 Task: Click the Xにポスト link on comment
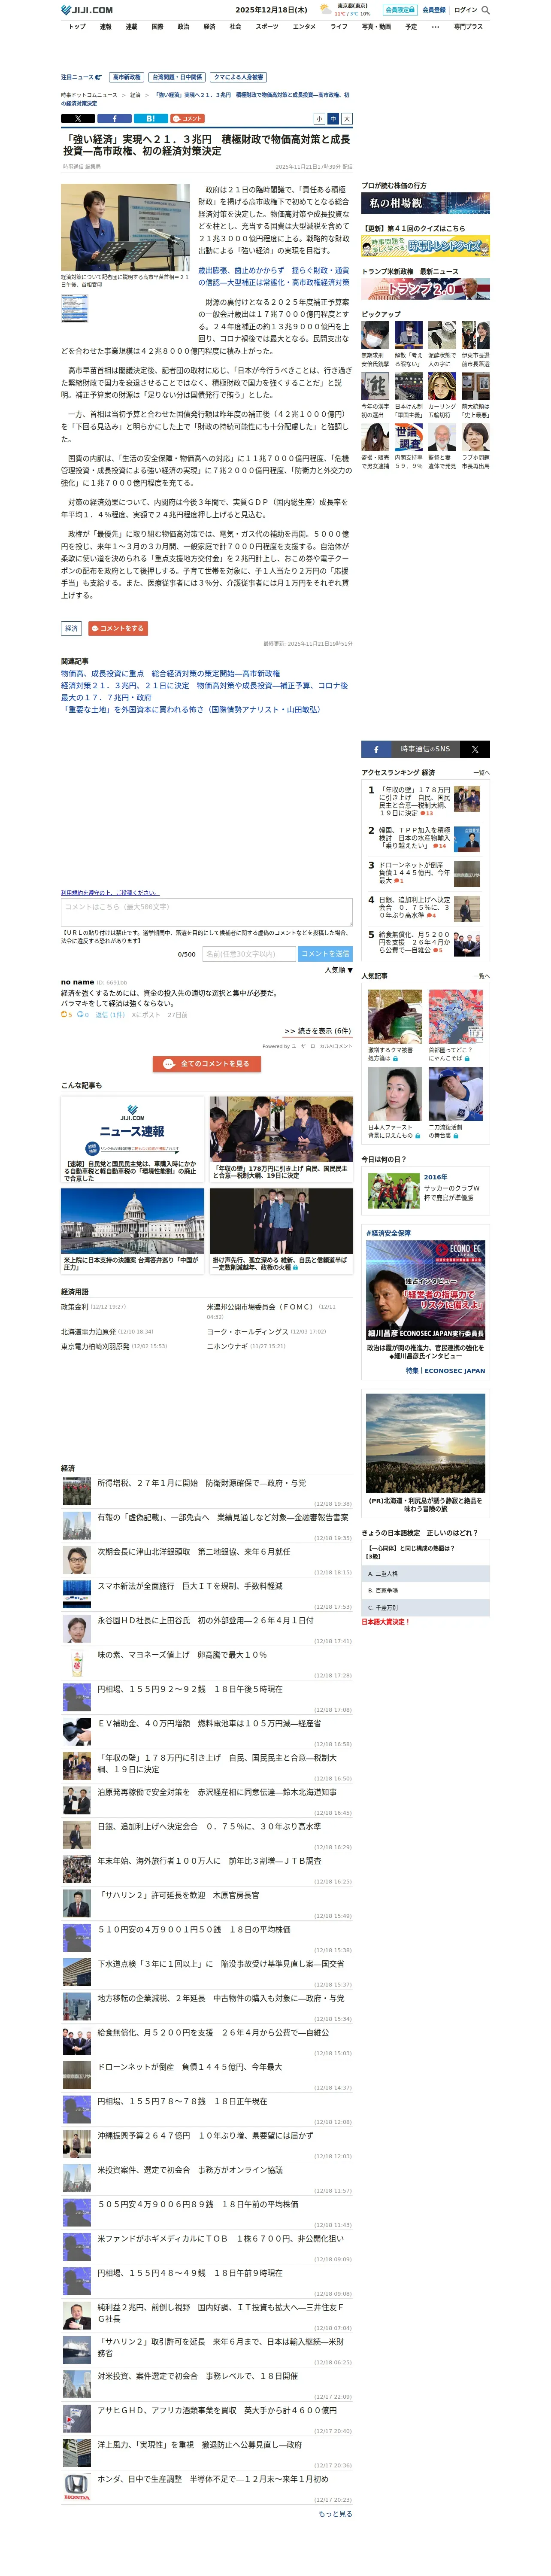(146, 1015)
